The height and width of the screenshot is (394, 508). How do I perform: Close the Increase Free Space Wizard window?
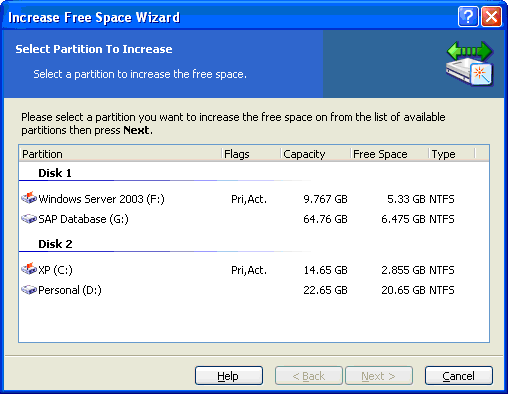coord(491,16)
